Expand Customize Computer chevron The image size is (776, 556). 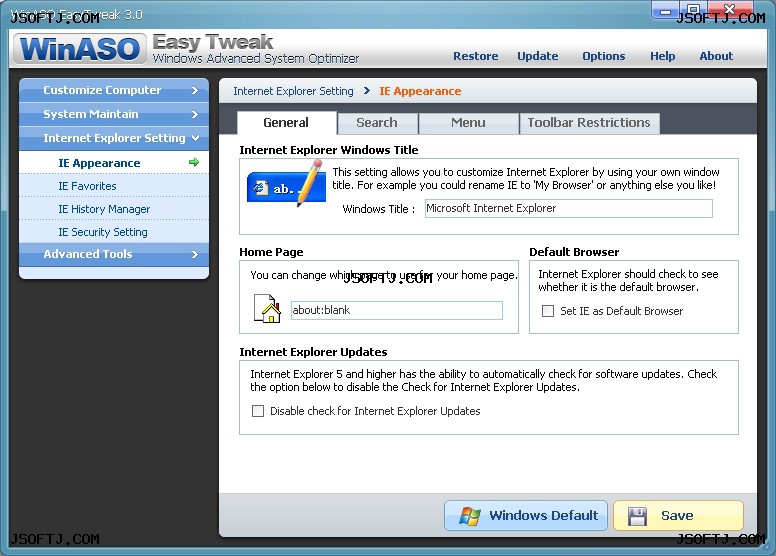tap(194, 90)
